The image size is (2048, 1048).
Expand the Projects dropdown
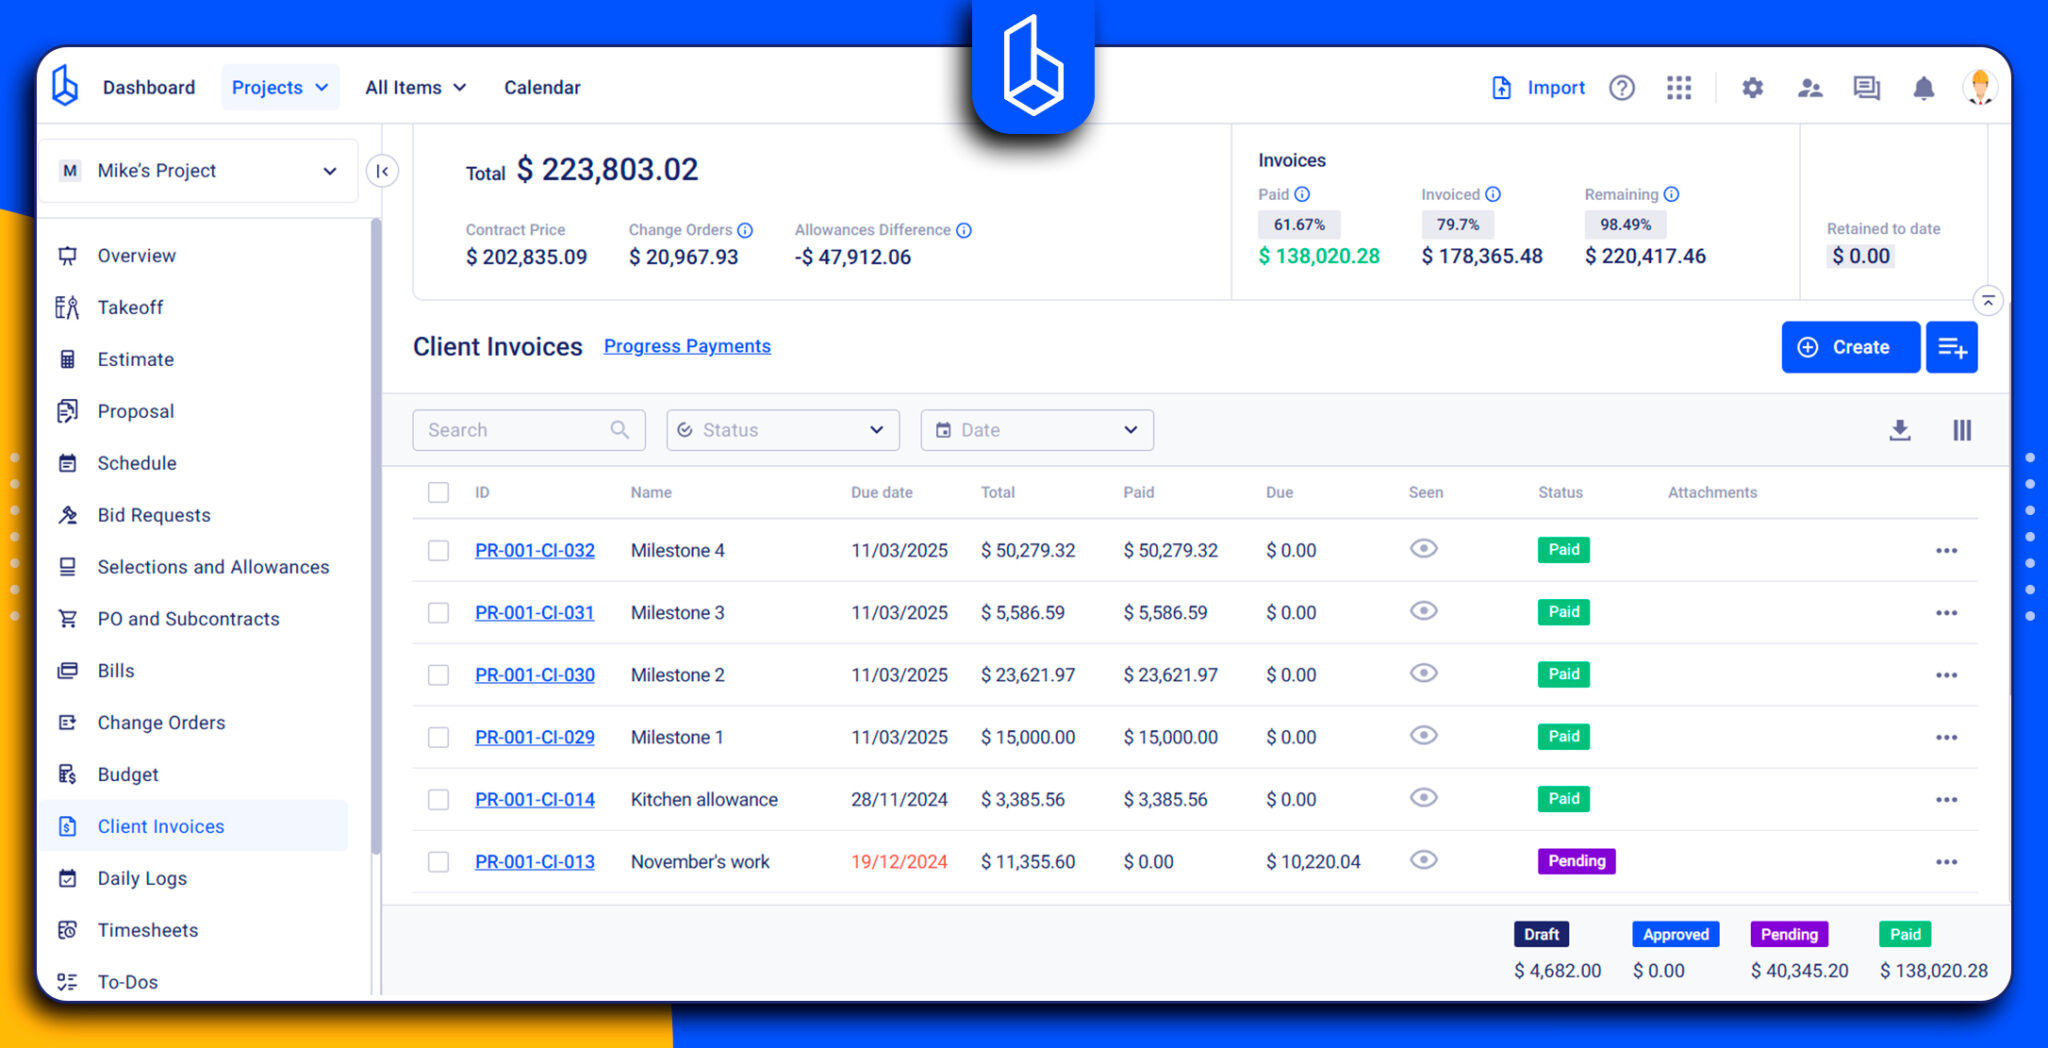click(x=280, y=88)
